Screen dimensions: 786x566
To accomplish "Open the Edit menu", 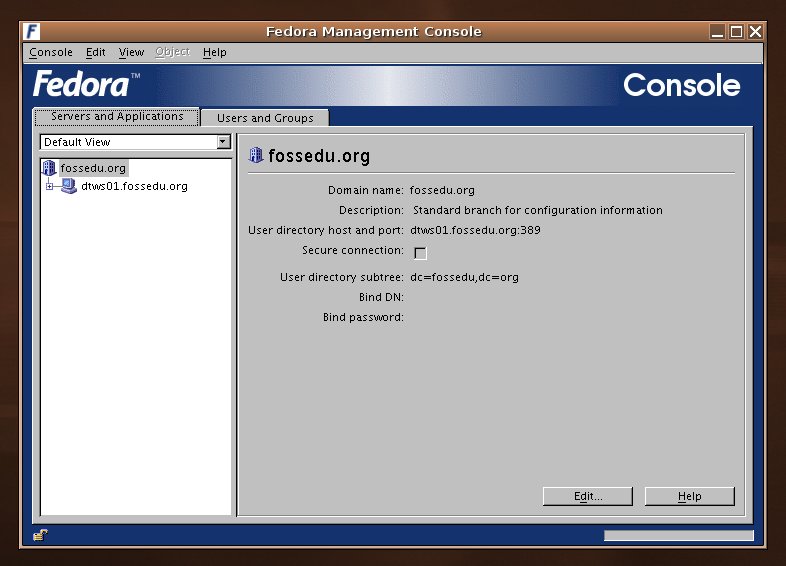I will (x=95, y=52).
